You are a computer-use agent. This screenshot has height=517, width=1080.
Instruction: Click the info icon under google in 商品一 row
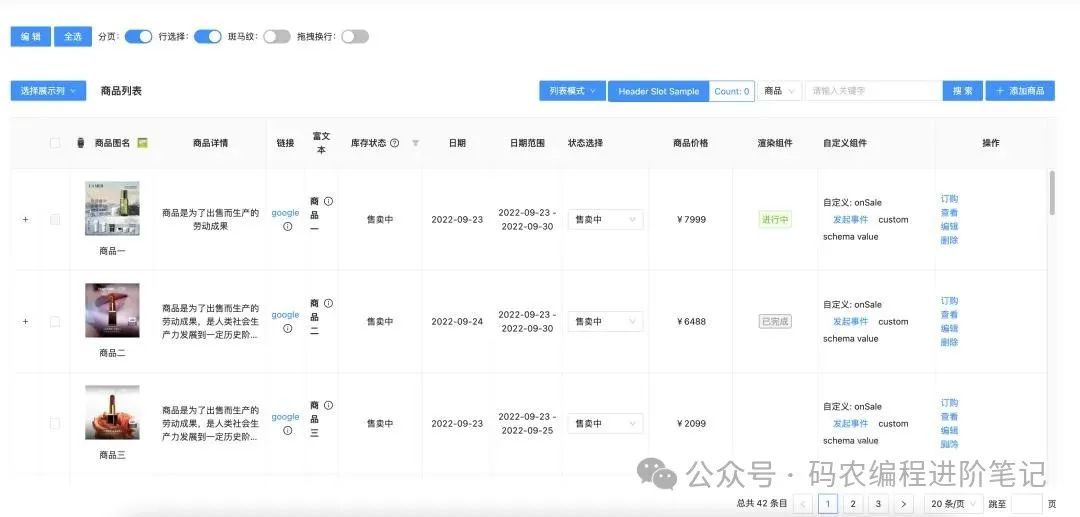[x=287, y=226]
